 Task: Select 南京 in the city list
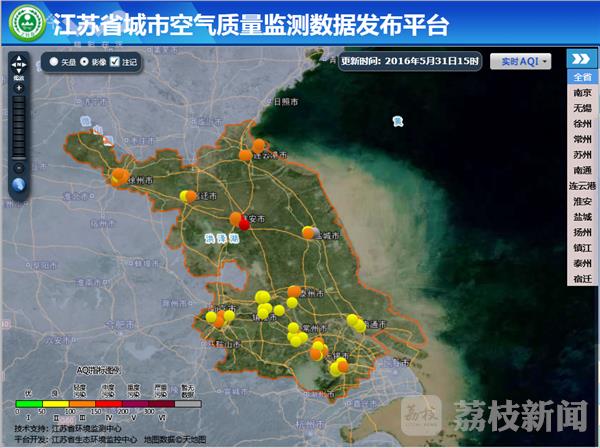(x=581, y=92)
